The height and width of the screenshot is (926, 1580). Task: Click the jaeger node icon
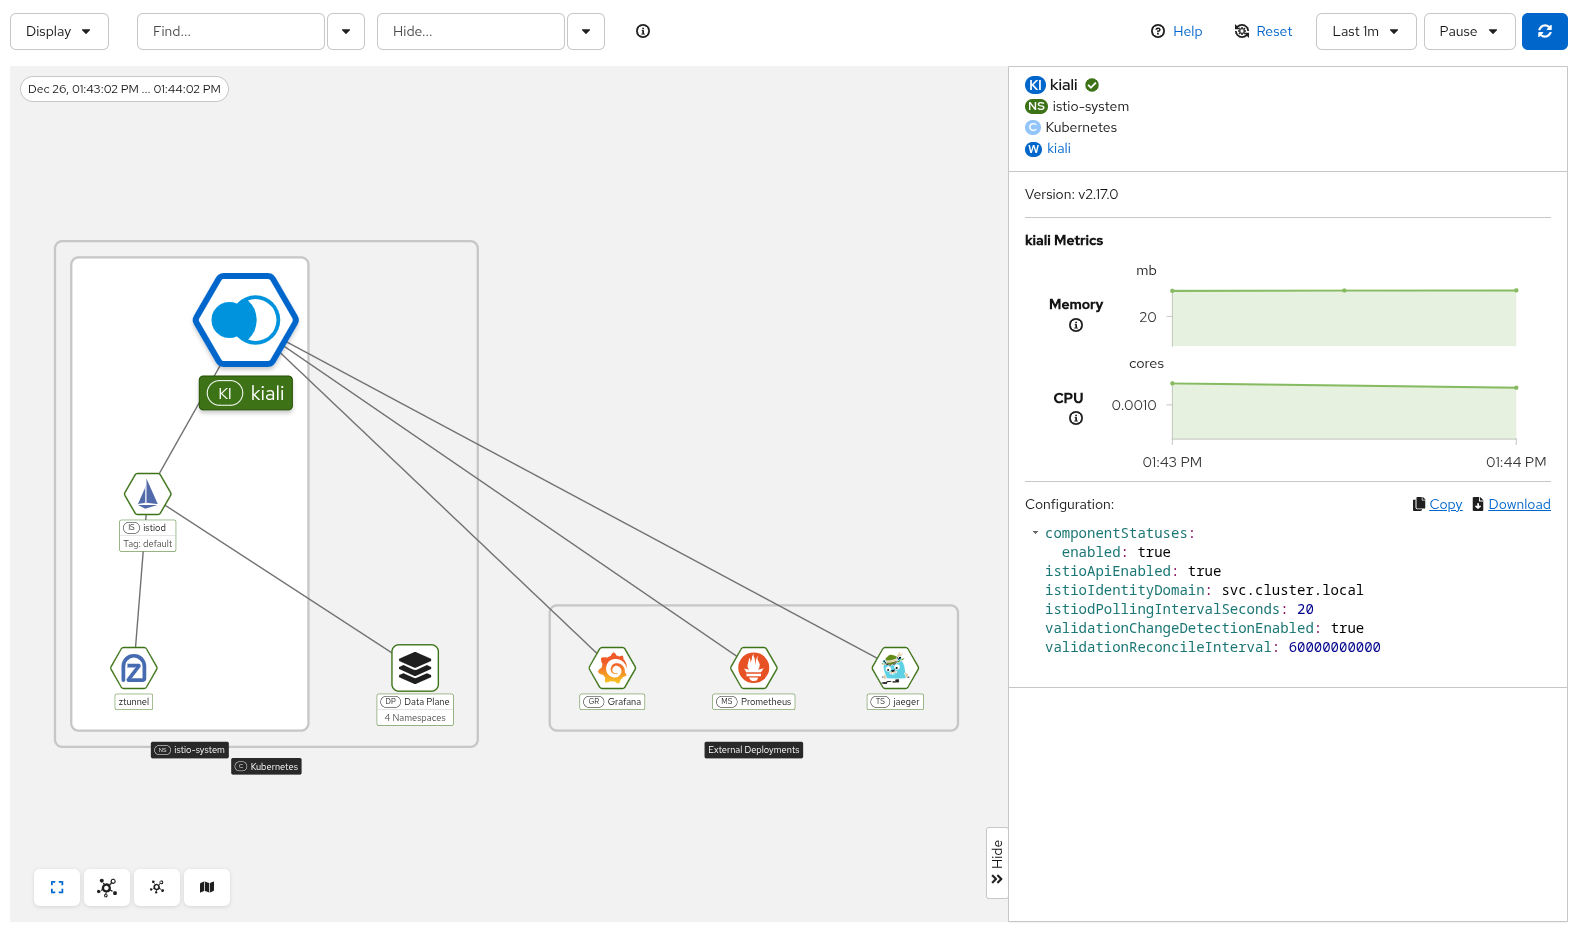[895, 668]
